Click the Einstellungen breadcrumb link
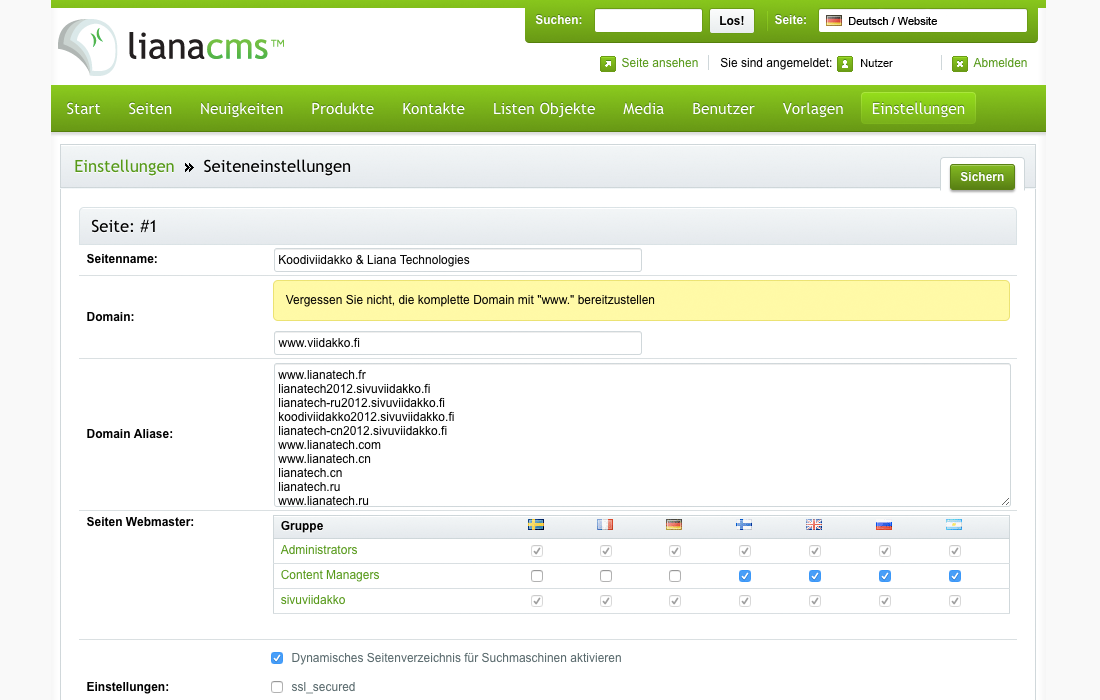1100x700 pixels. click(x=124, y=166)
